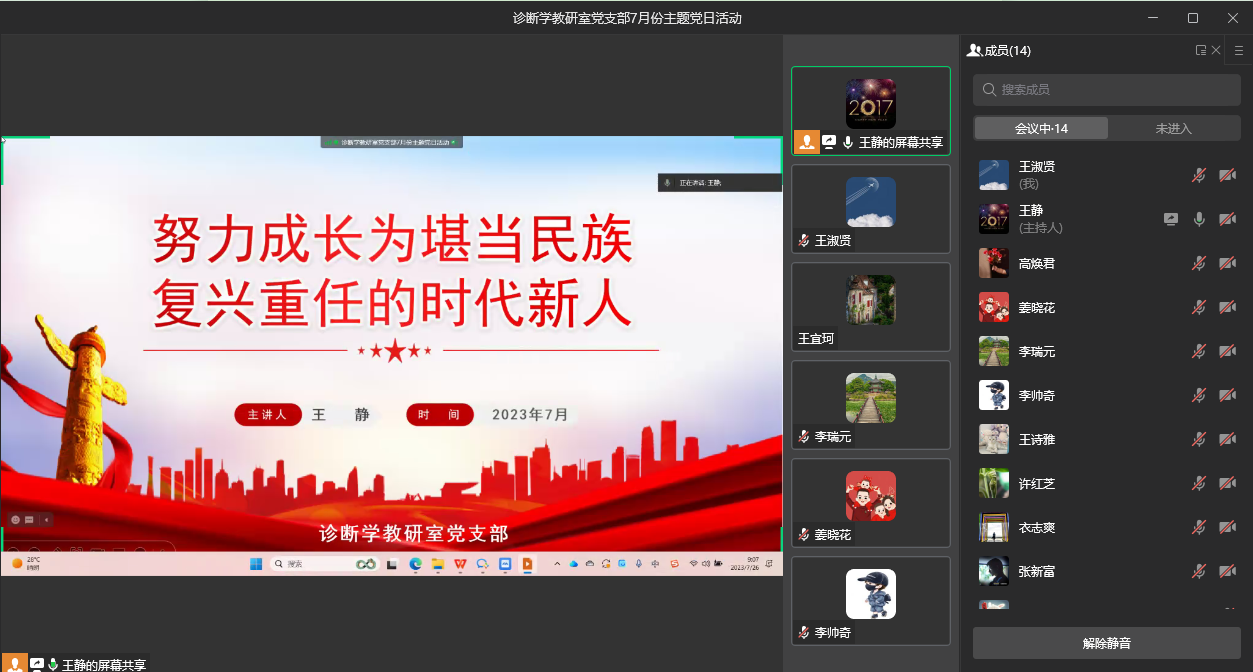Click 姜晓花 in the member list
Viewport: 1253px width, 672px height.
[x=1037, y=307]
